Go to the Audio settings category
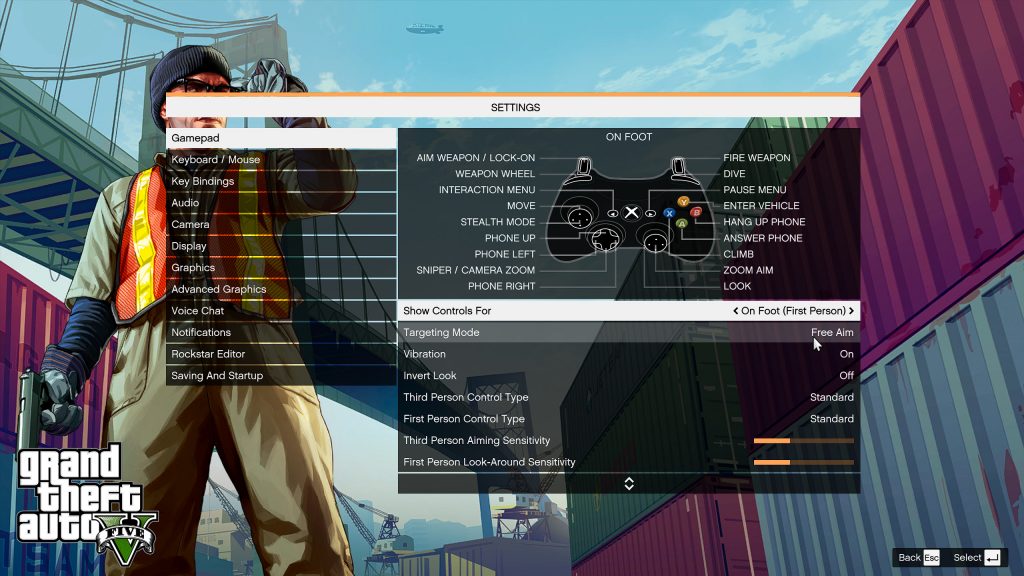1024x576 pixels. (281, 202)
